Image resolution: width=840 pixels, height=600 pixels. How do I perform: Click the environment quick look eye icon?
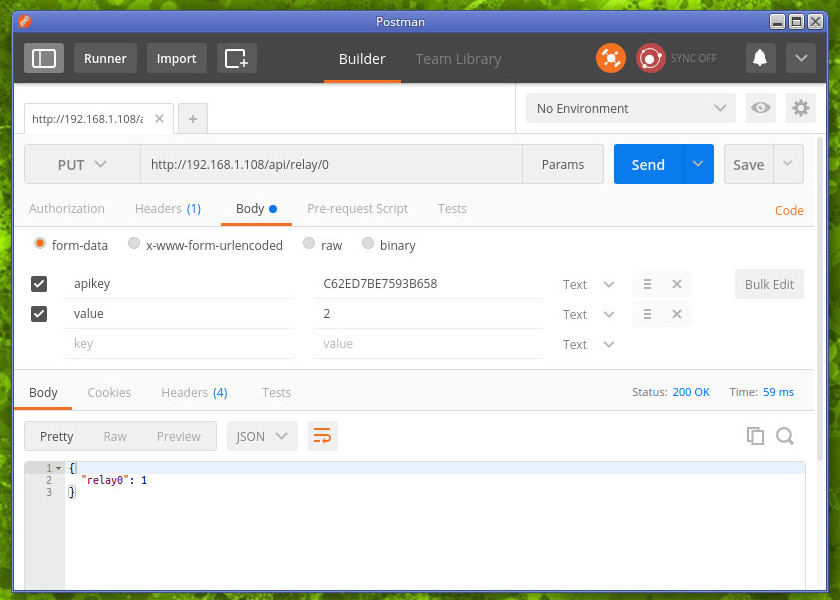tap(760, 108)
